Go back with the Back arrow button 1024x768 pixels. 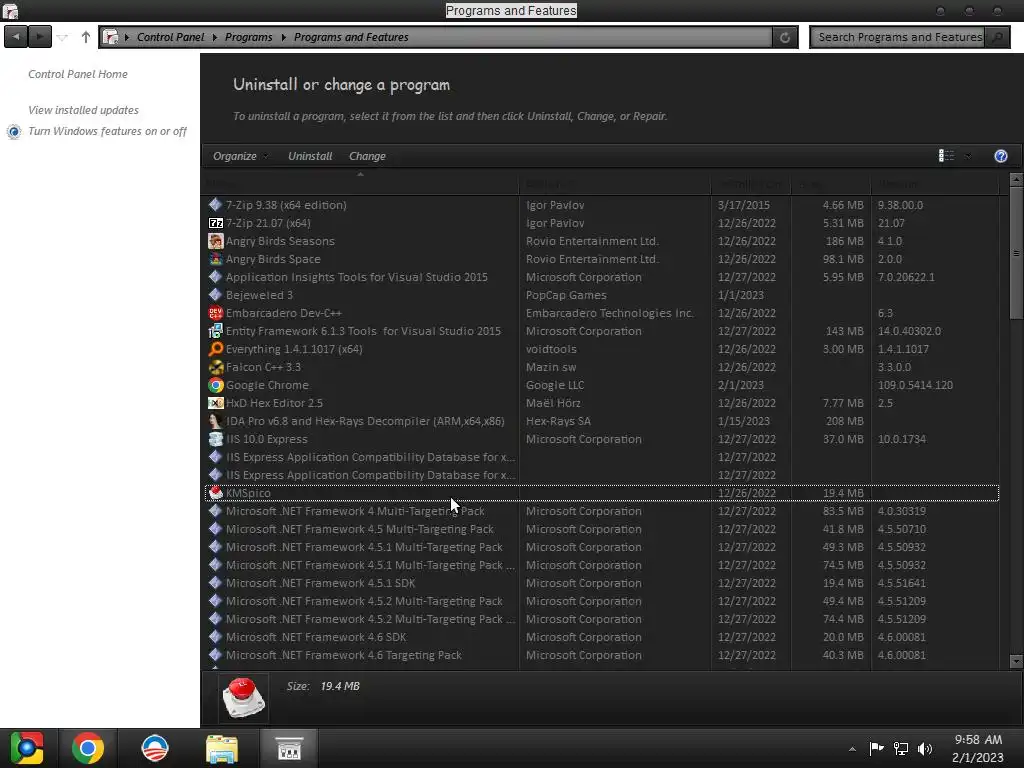(16, 37)
